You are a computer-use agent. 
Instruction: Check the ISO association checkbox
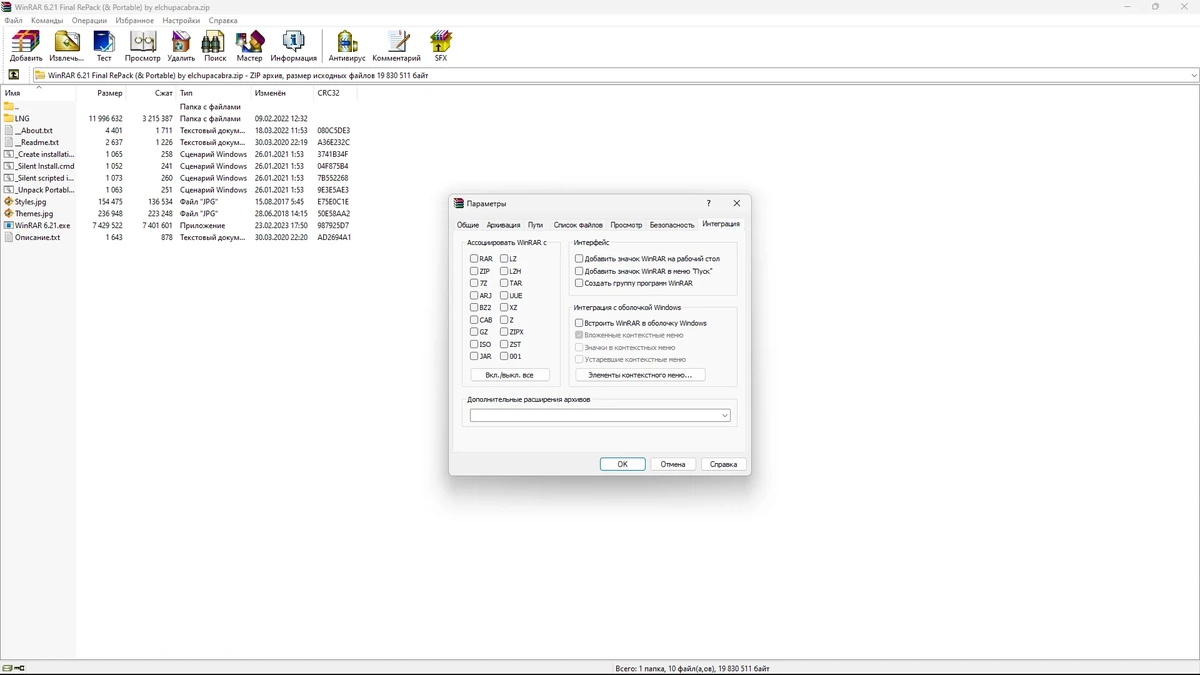point(474,344)
